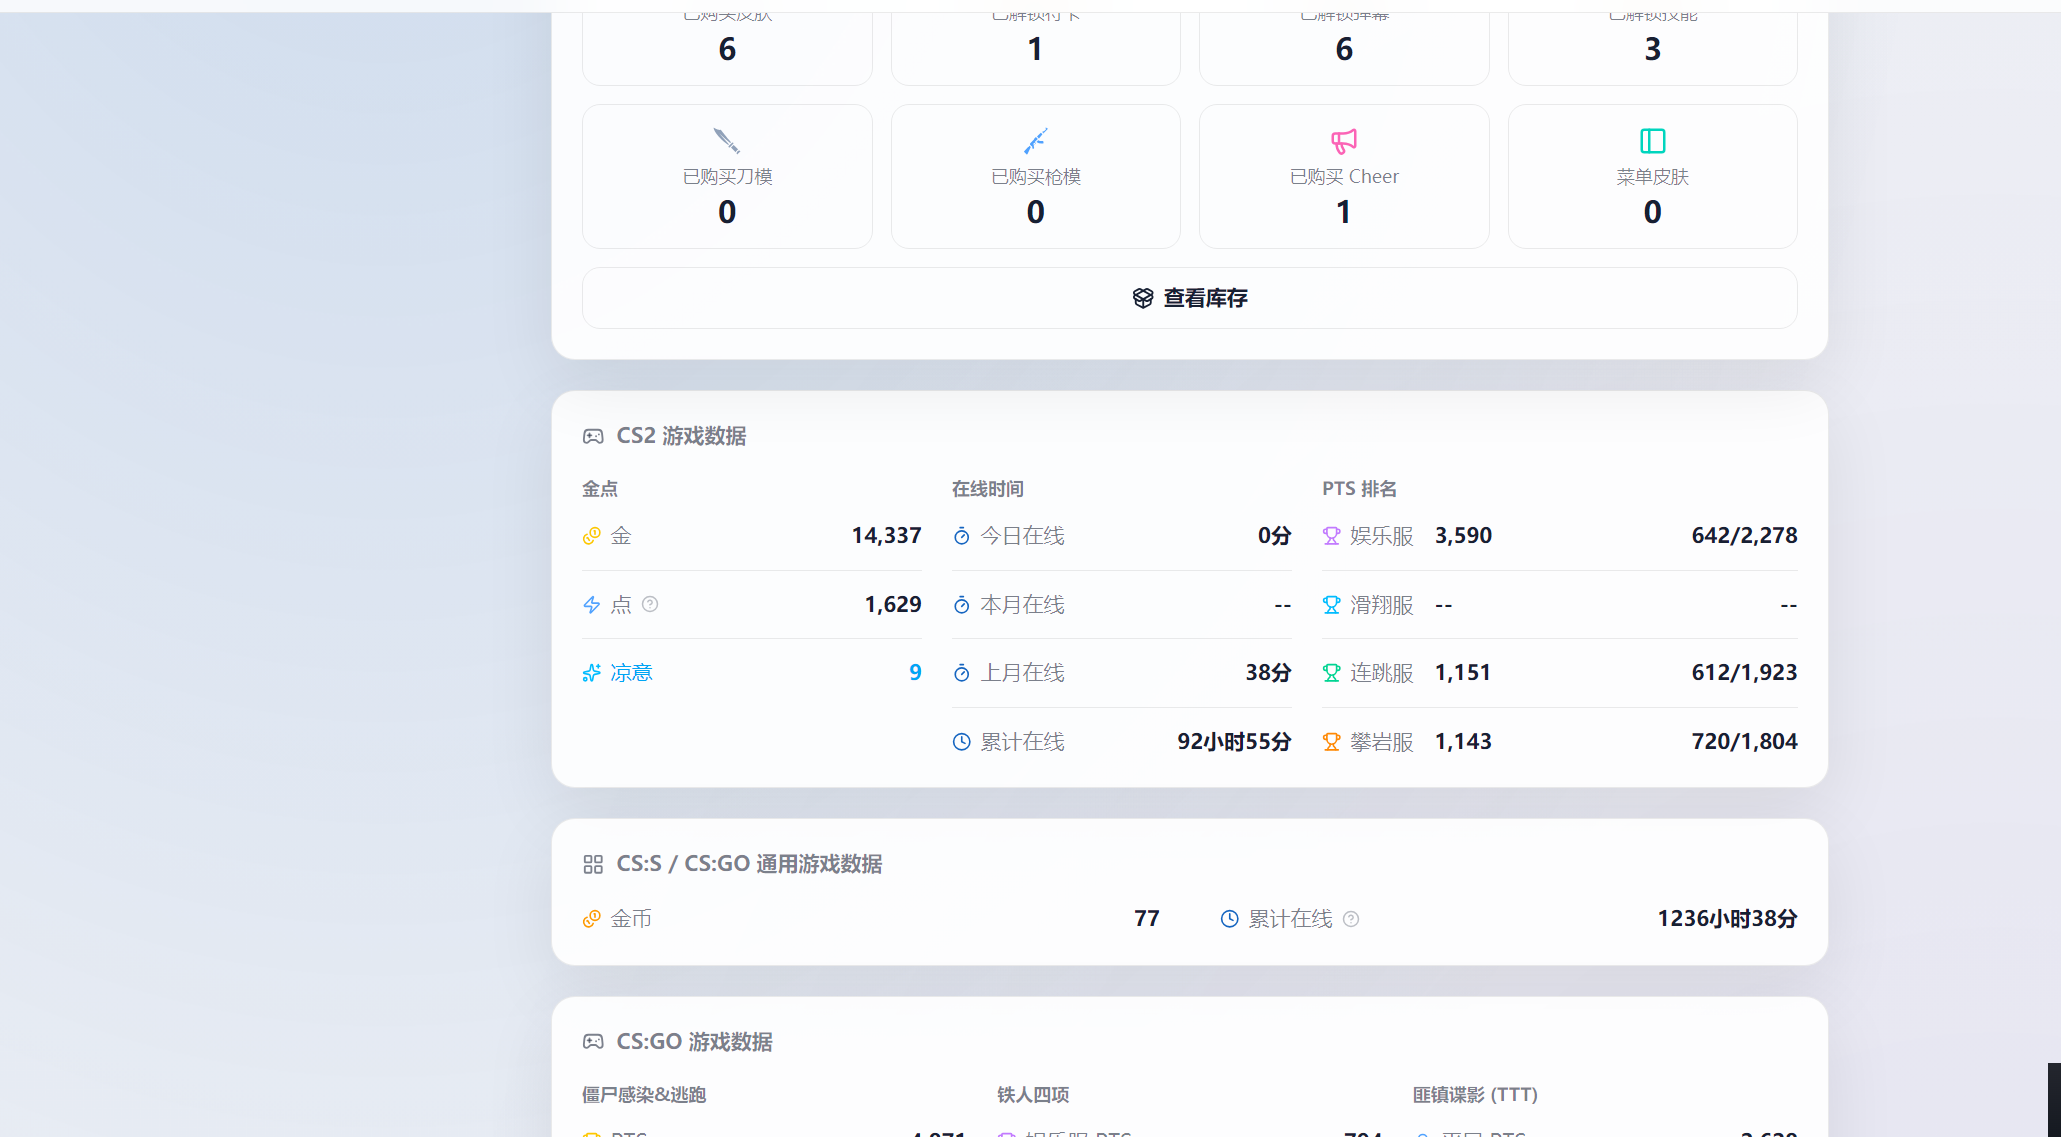This screenshot has width=2061, height=1137.
Task: Select total online time 1236小时38分
Action: (x=1727, y=919)
